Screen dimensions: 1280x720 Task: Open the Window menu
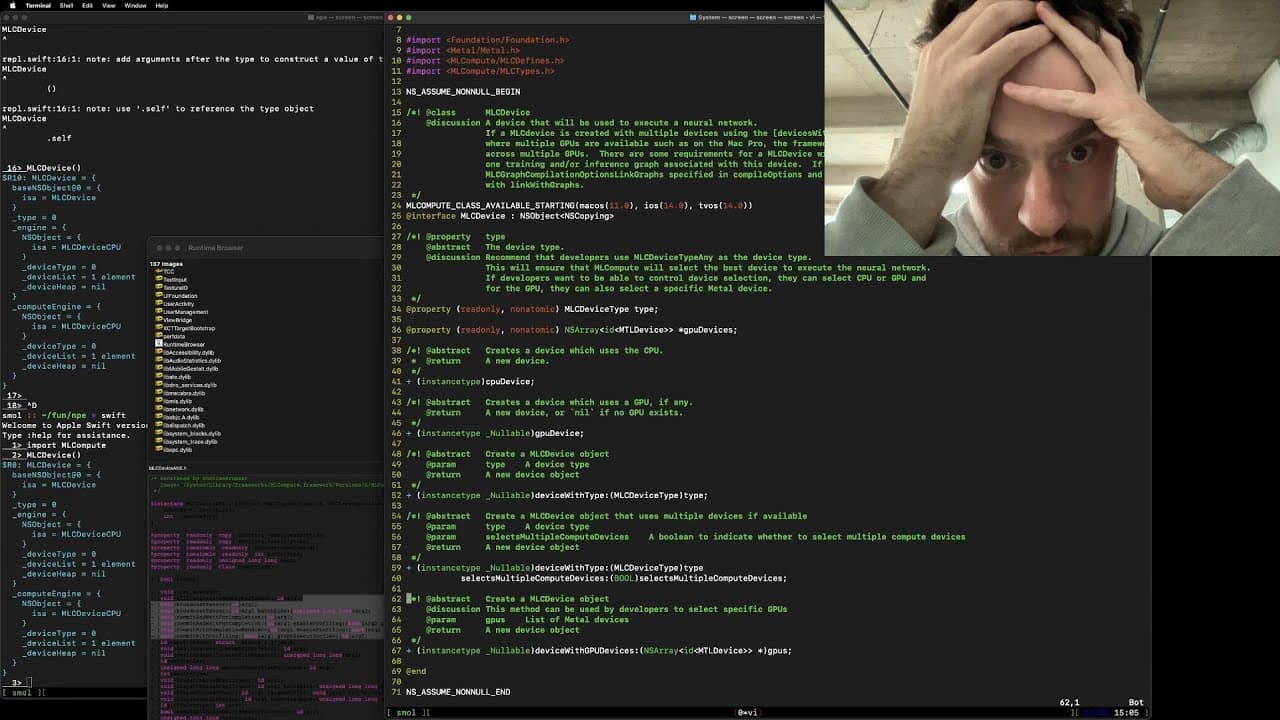pyautogui.click(x=135, y=5)
